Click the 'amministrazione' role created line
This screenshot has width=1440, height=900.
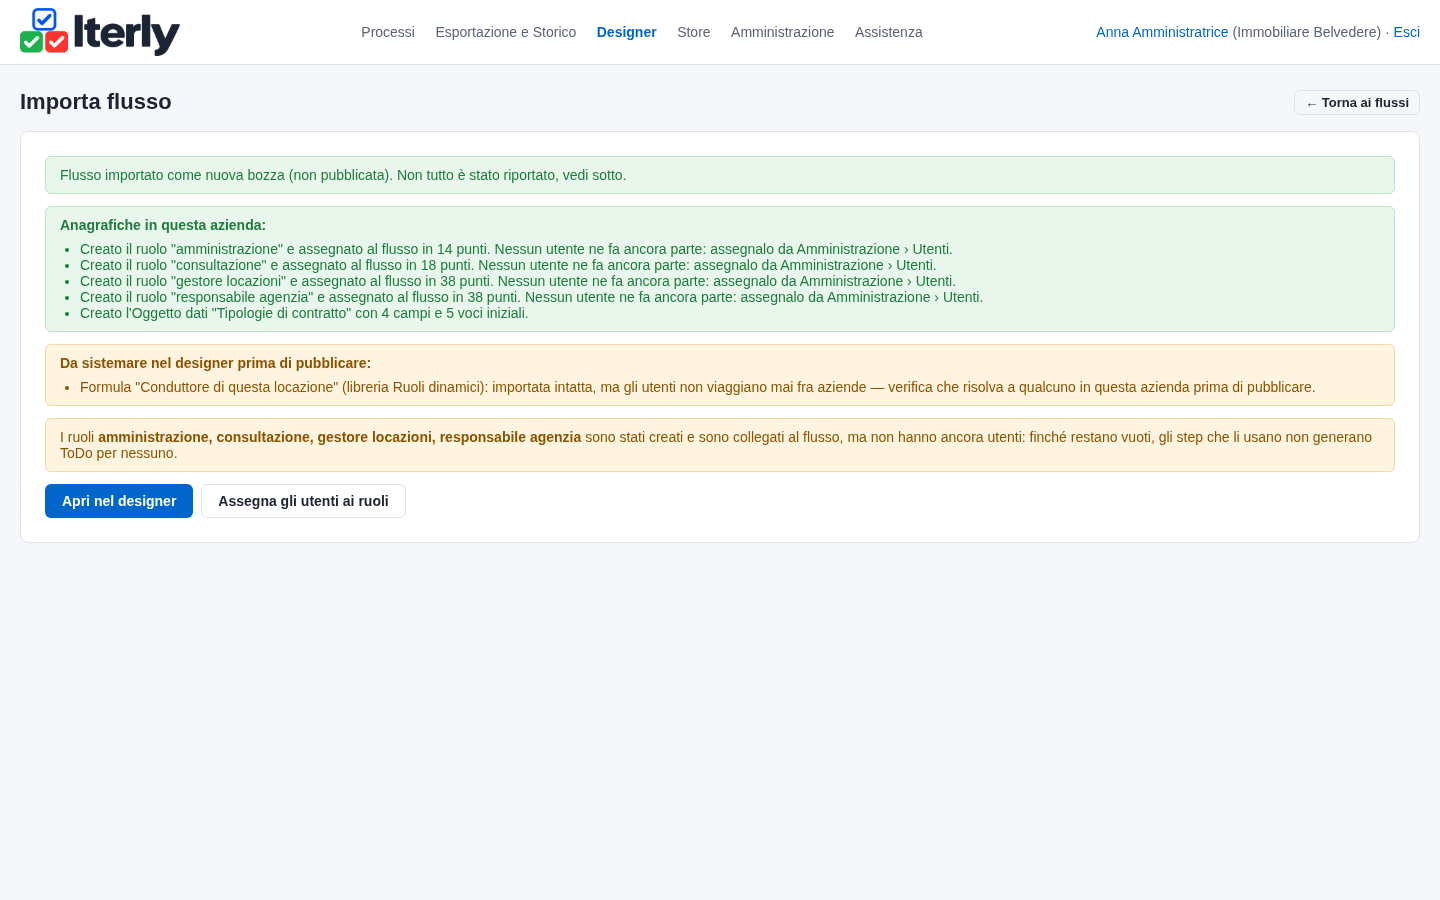516,249
